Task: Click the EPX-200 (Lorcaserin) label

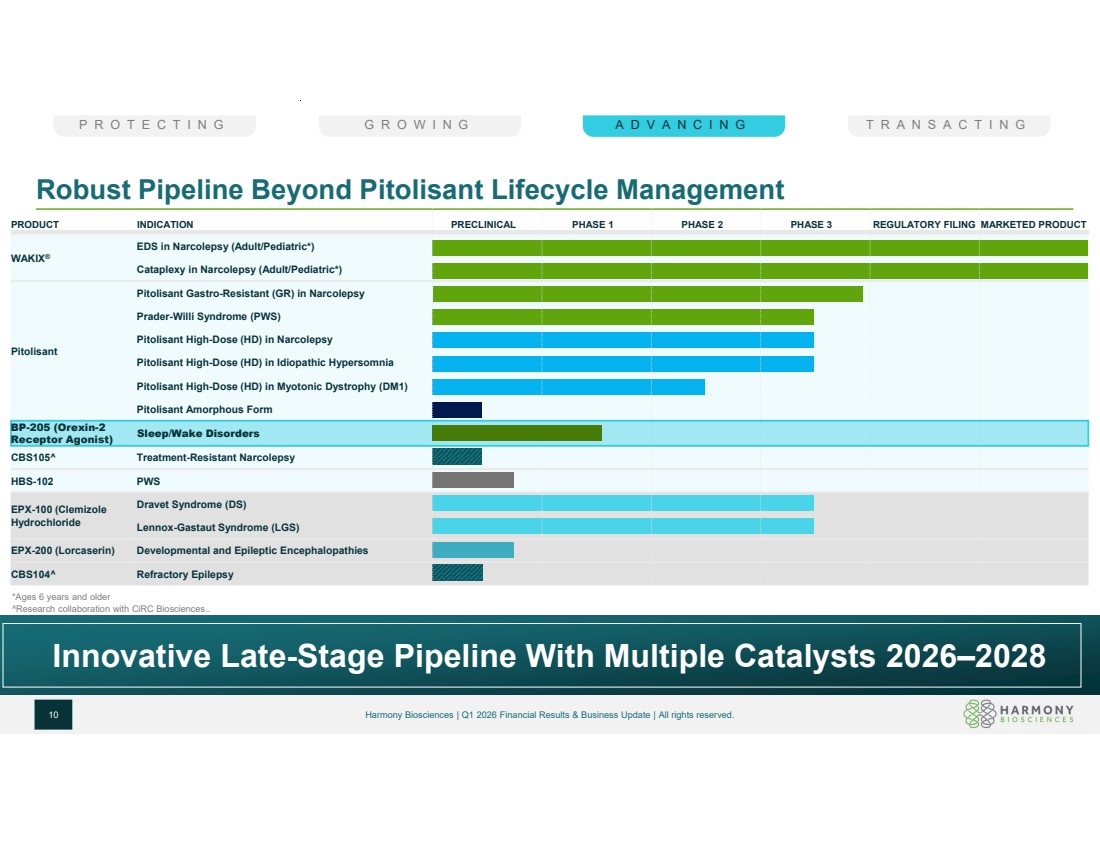Action: 62,551
